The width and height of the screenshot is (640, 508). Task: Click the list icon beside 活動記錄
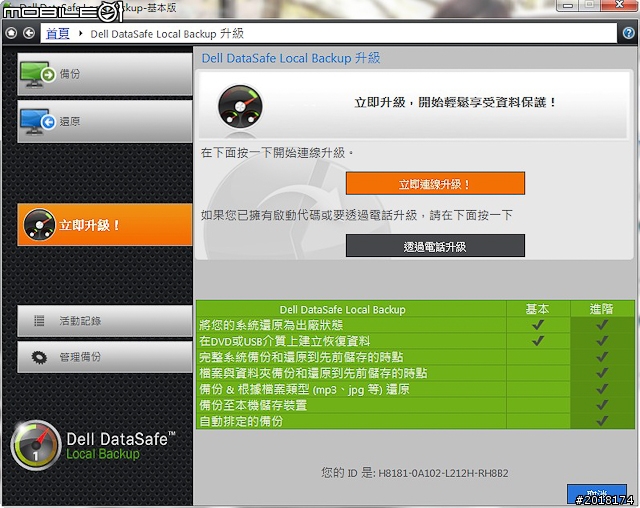39,321
